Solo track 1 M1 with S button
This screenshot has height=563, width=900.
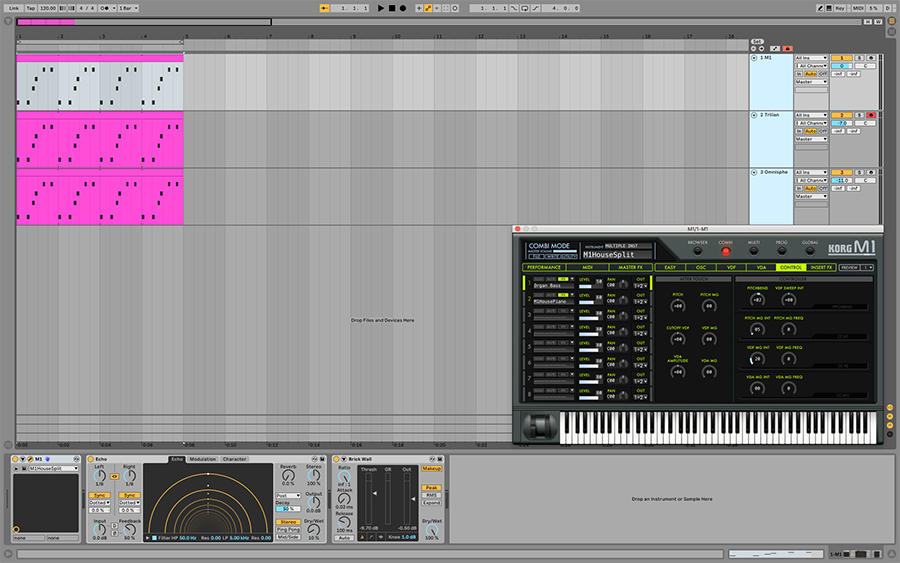(859, 58)
